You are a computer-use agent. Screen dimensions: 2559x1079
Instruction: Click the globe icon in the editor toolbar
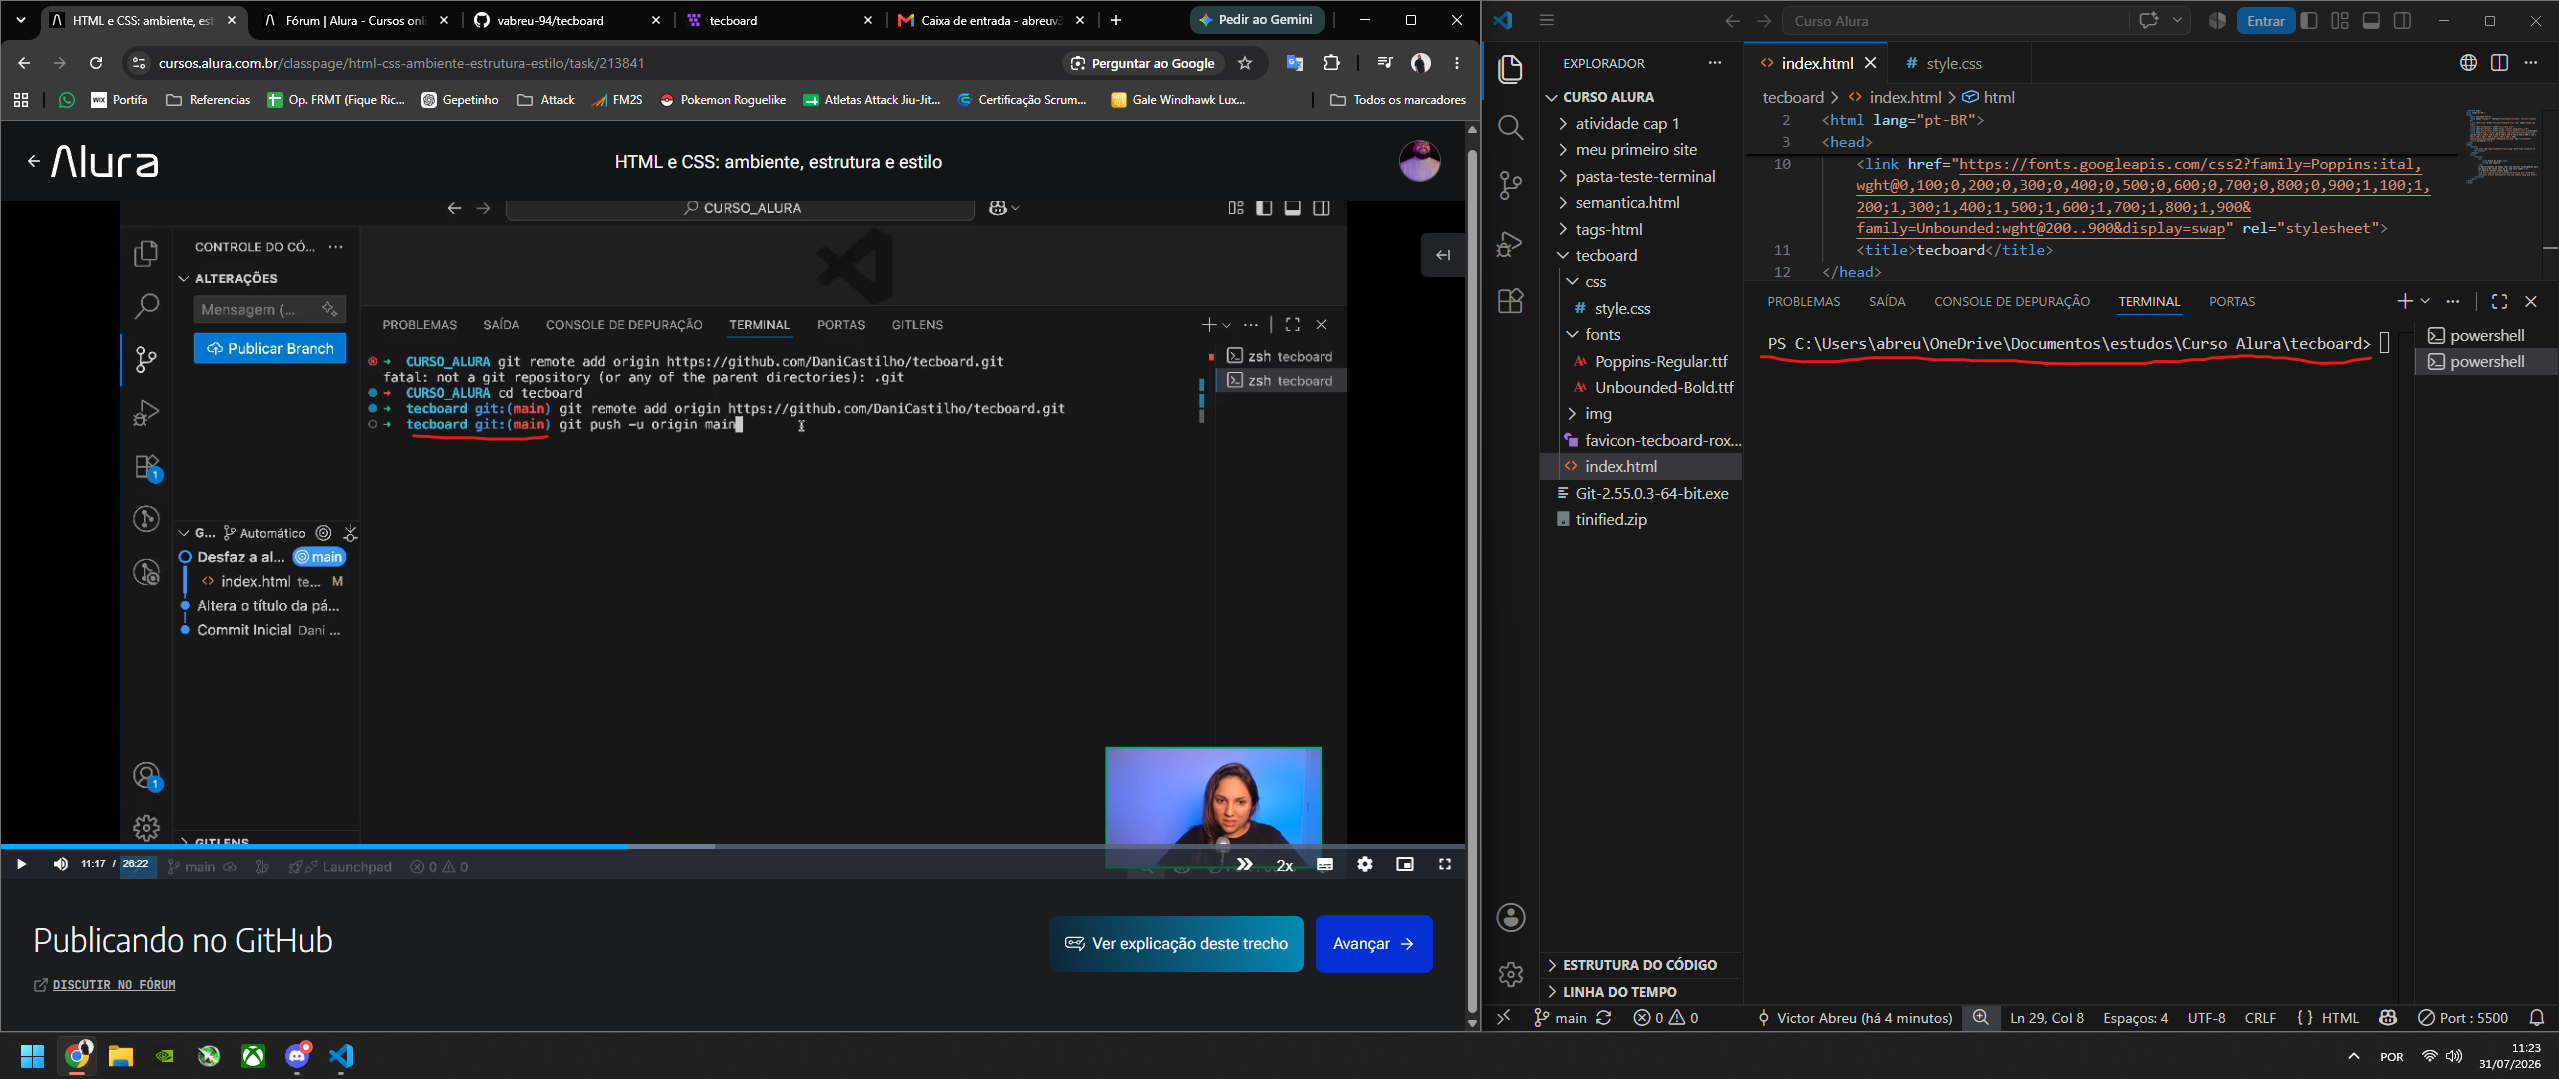pyautogui.click(x=2468, y=63)
